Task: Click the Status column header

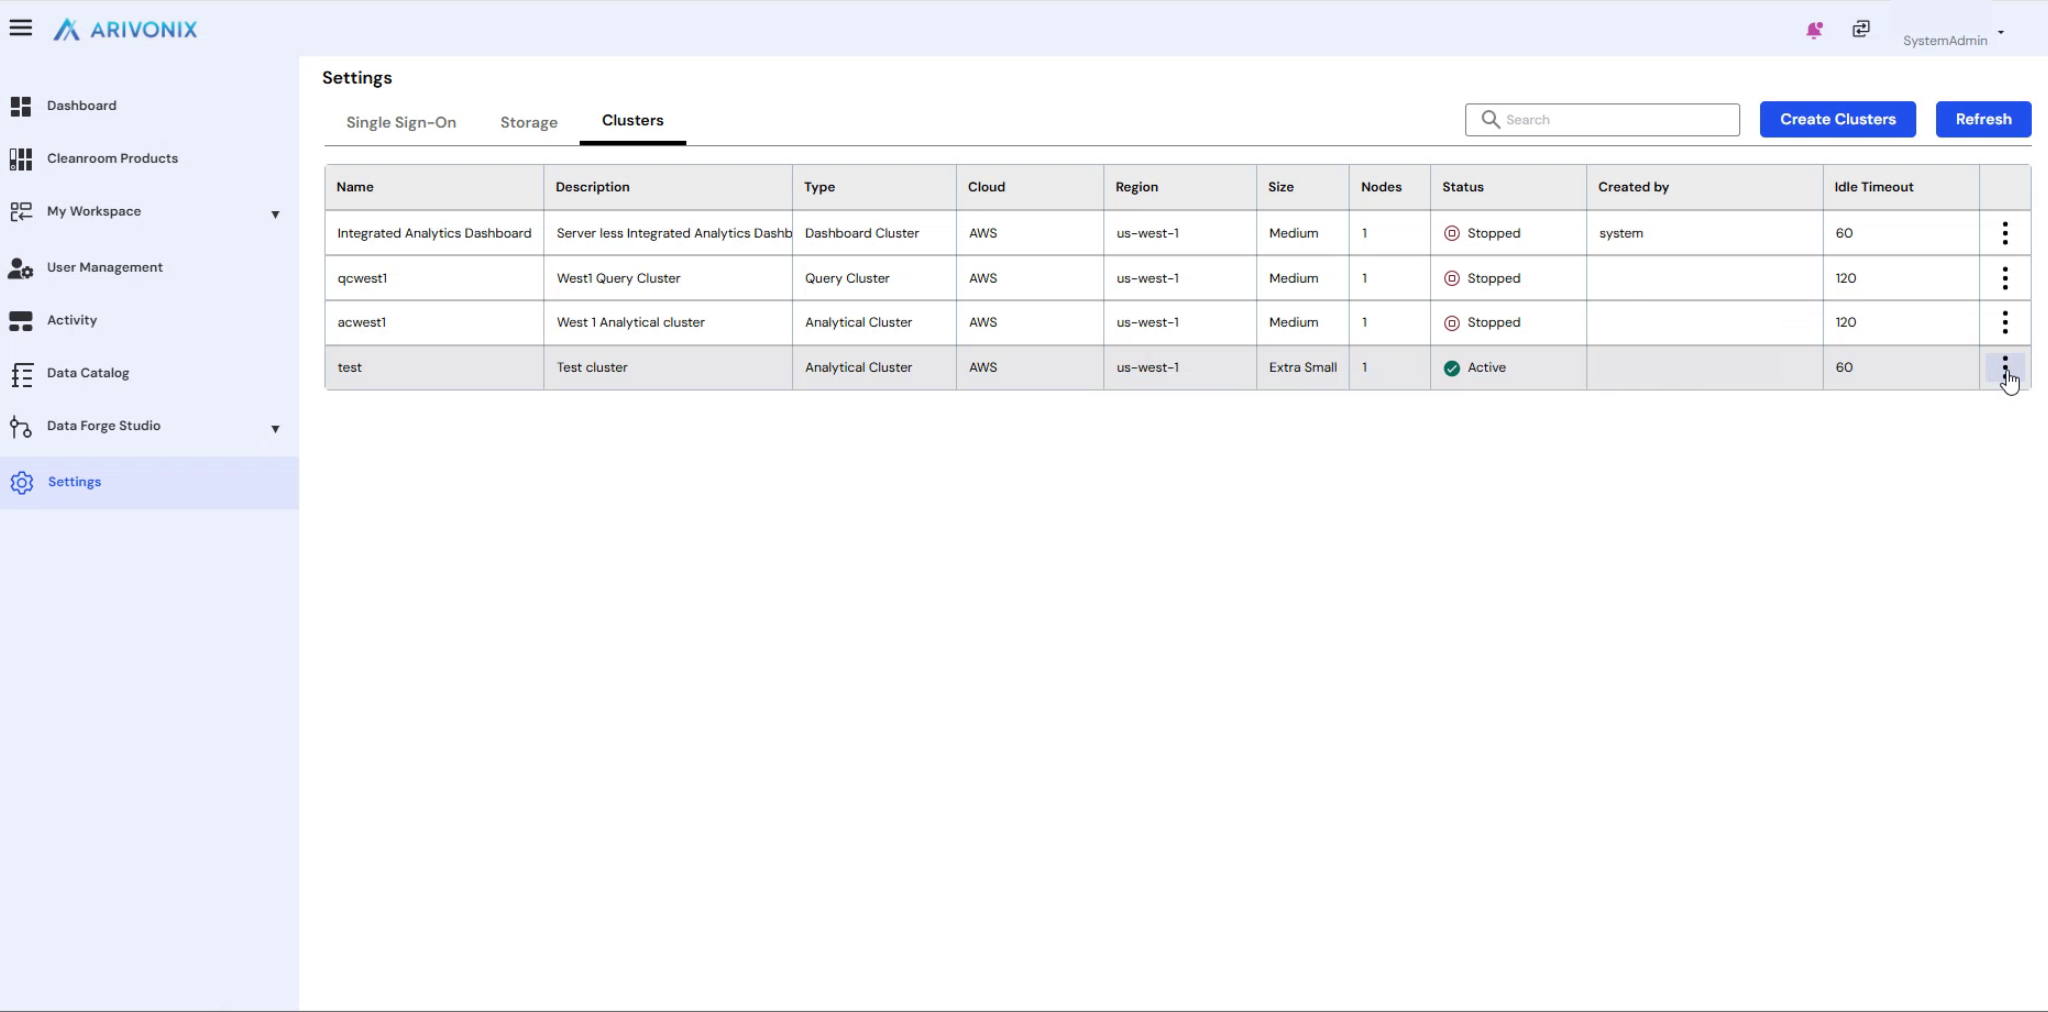Action: [x=1463, y=187]
